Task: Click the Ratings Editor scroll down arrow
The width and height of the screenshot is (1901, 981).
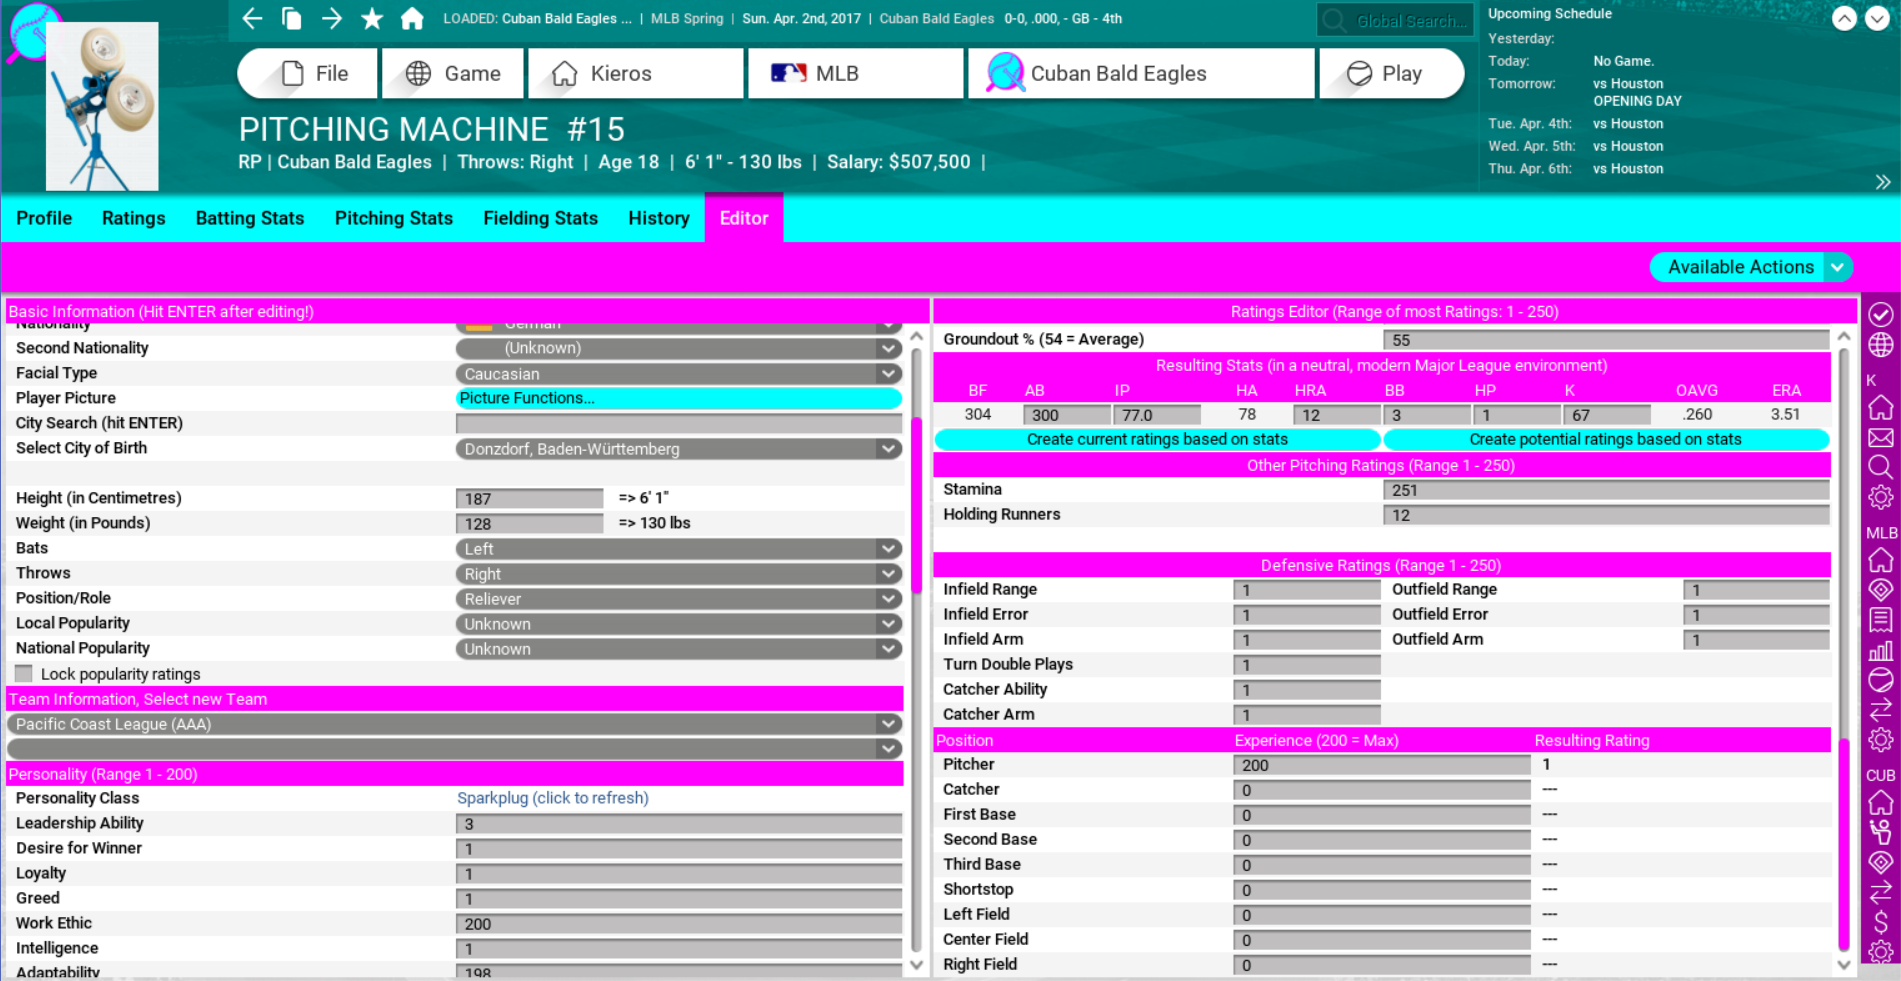Action: coord(1844,965)
